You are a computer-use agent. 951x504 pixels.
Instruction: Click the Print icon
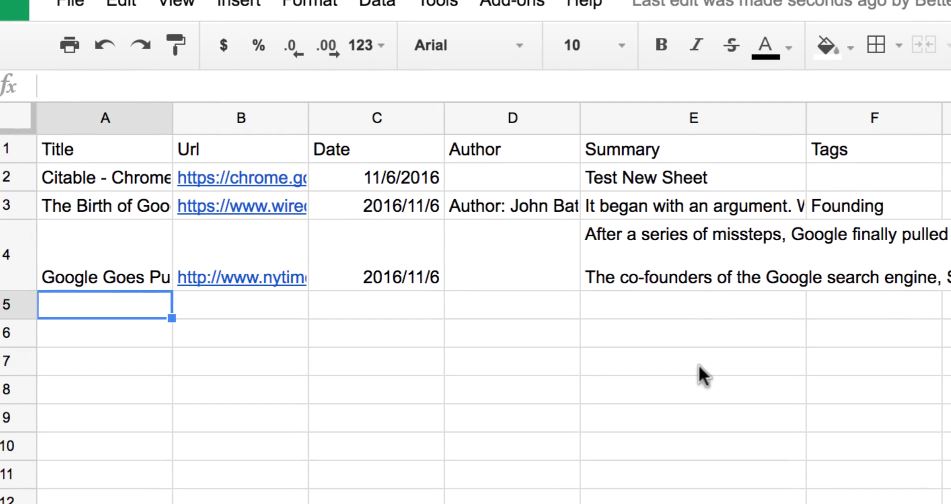(70, 45)
